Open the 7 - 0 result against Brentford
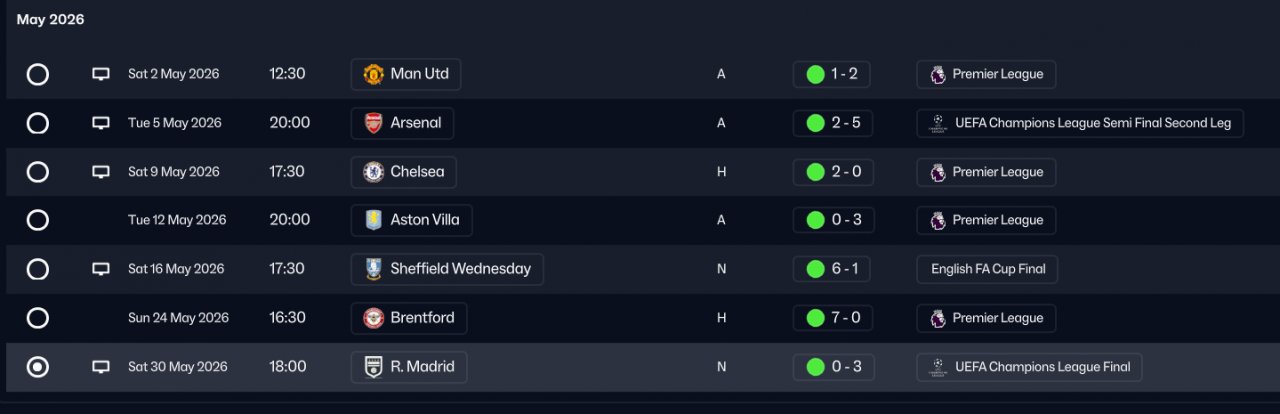 (832, 318)
